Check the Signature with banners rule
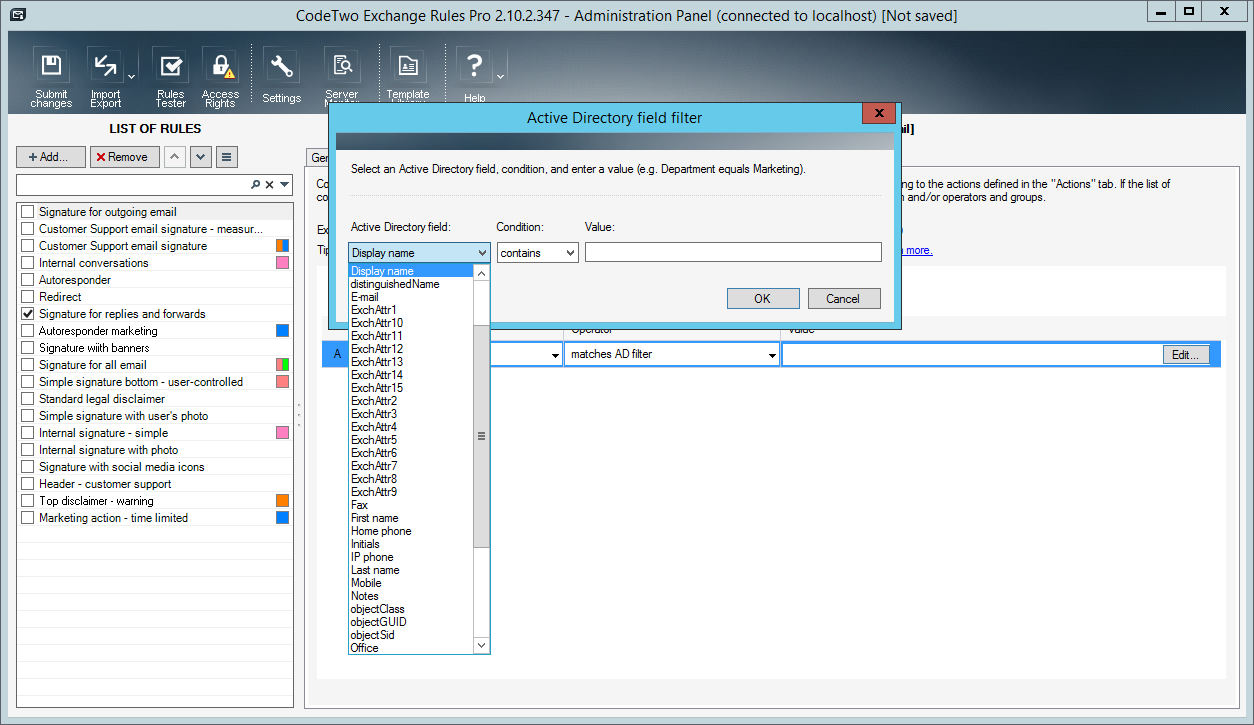Viewport: 1254px width, 725px height. [x=28, y=348]
